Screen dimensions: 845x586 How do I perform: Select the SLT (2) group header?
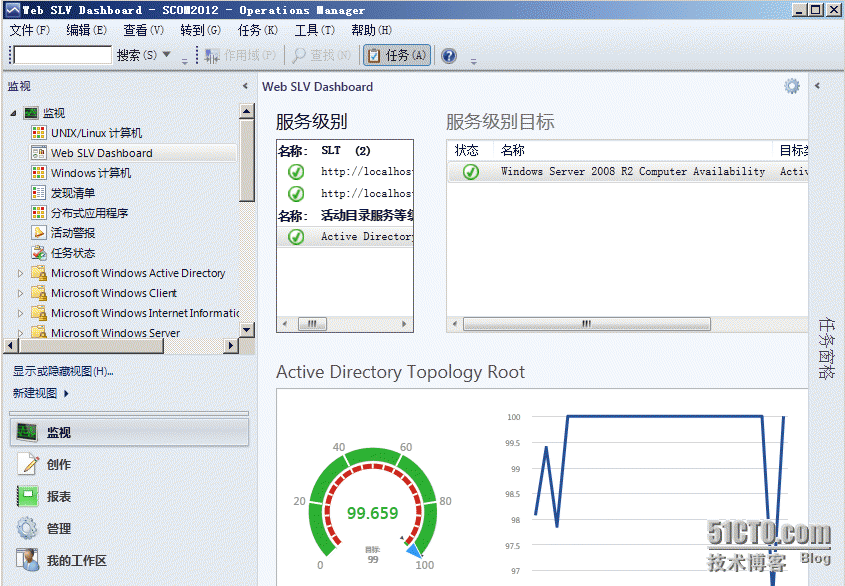point(345,151)
